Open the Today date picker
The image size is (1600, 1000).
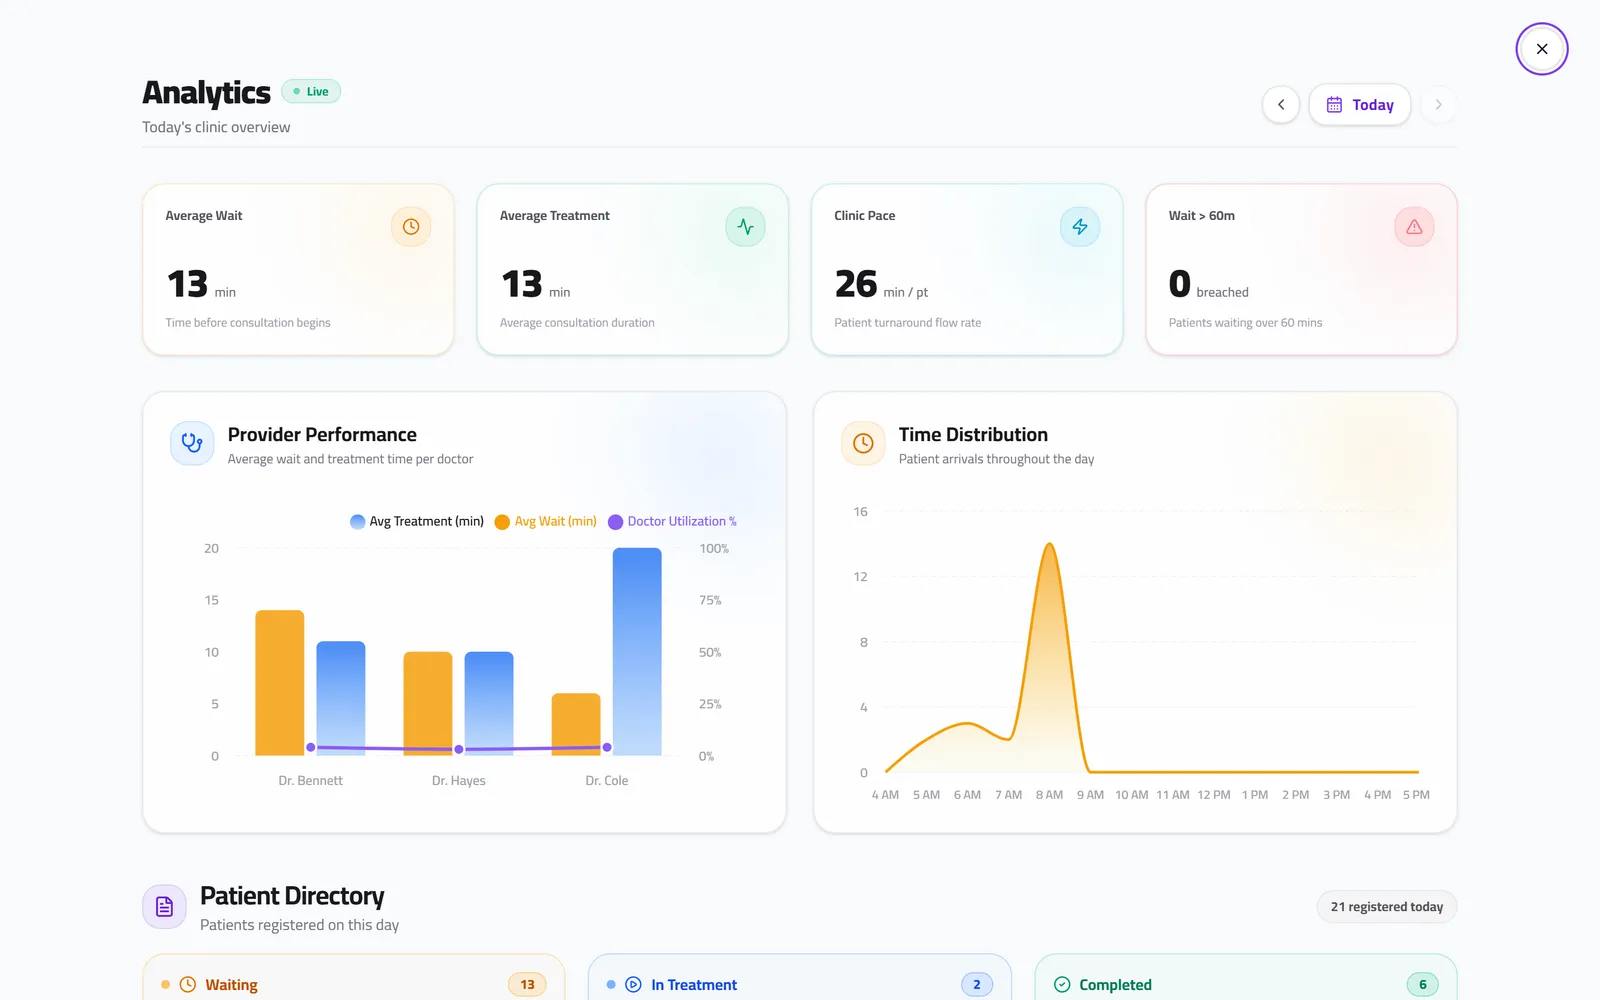click(x=1360, y=105)
